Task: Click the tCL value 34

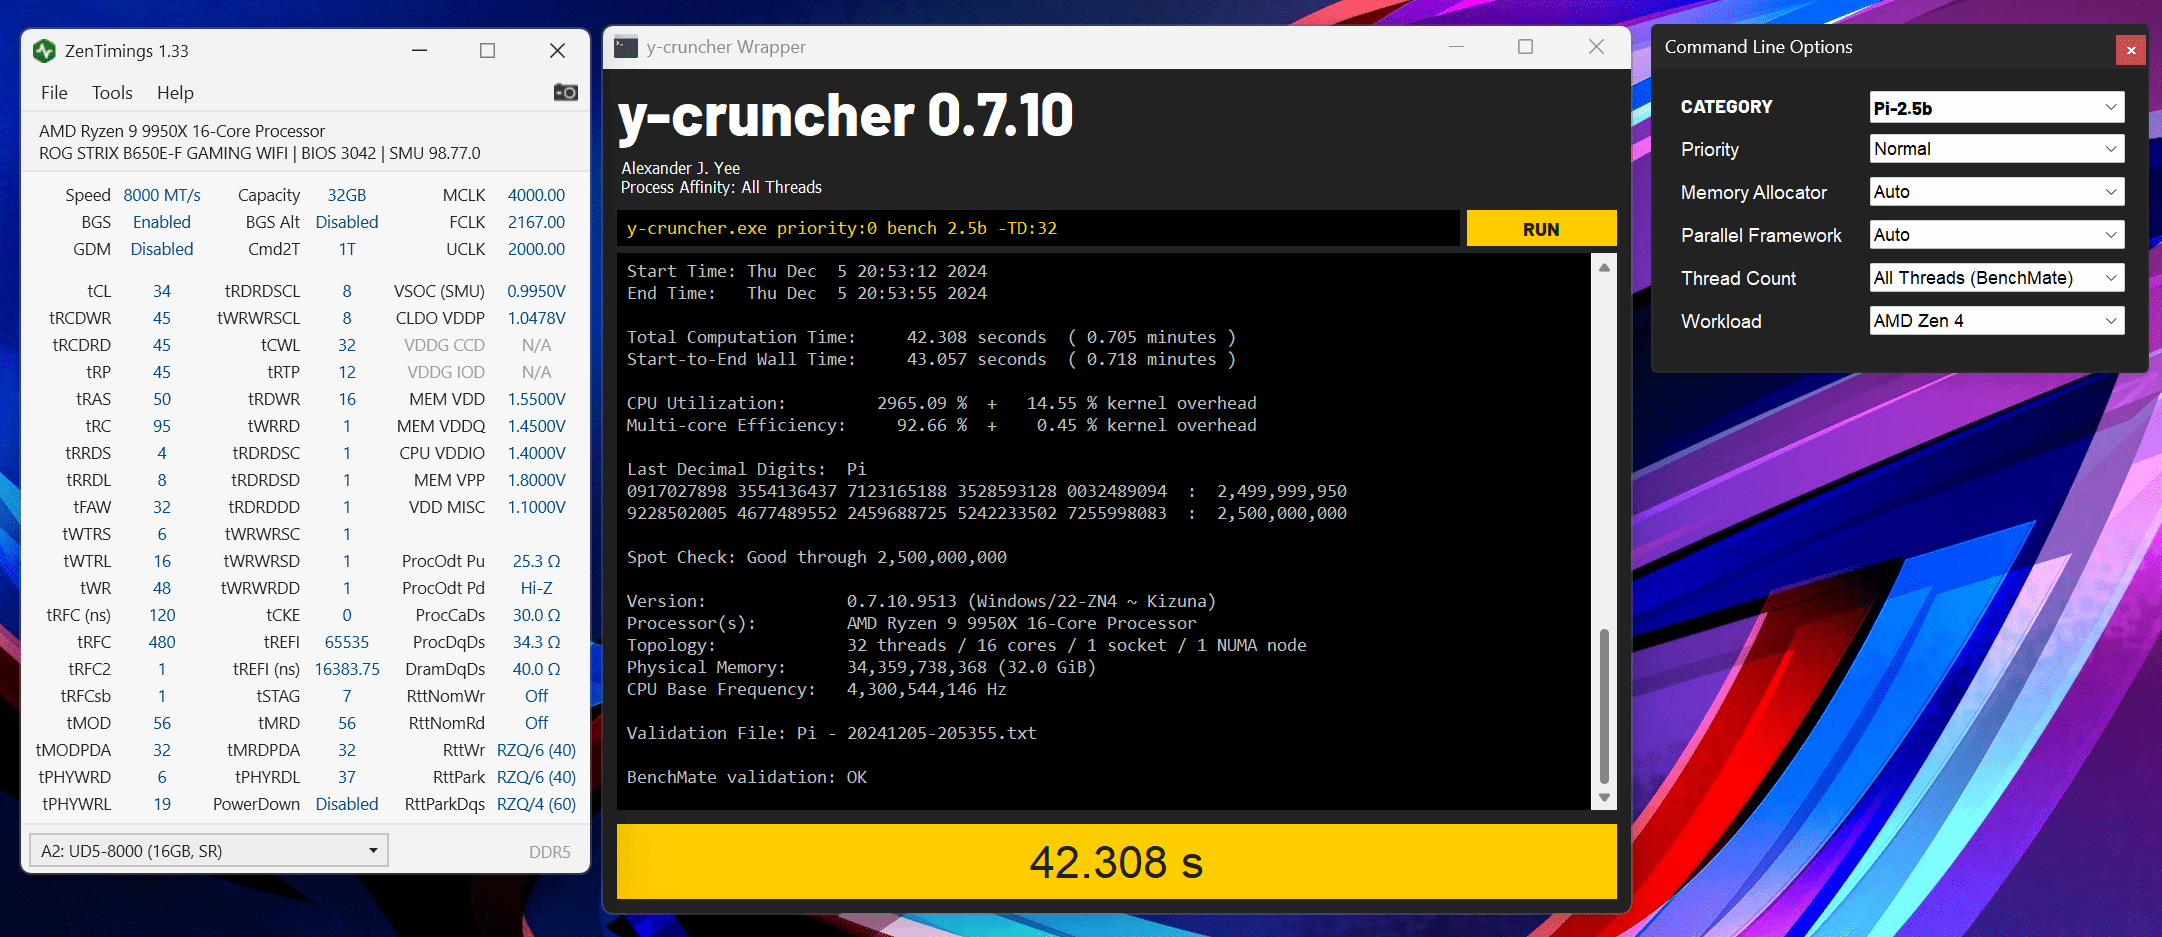Action: tap(162, 291)
